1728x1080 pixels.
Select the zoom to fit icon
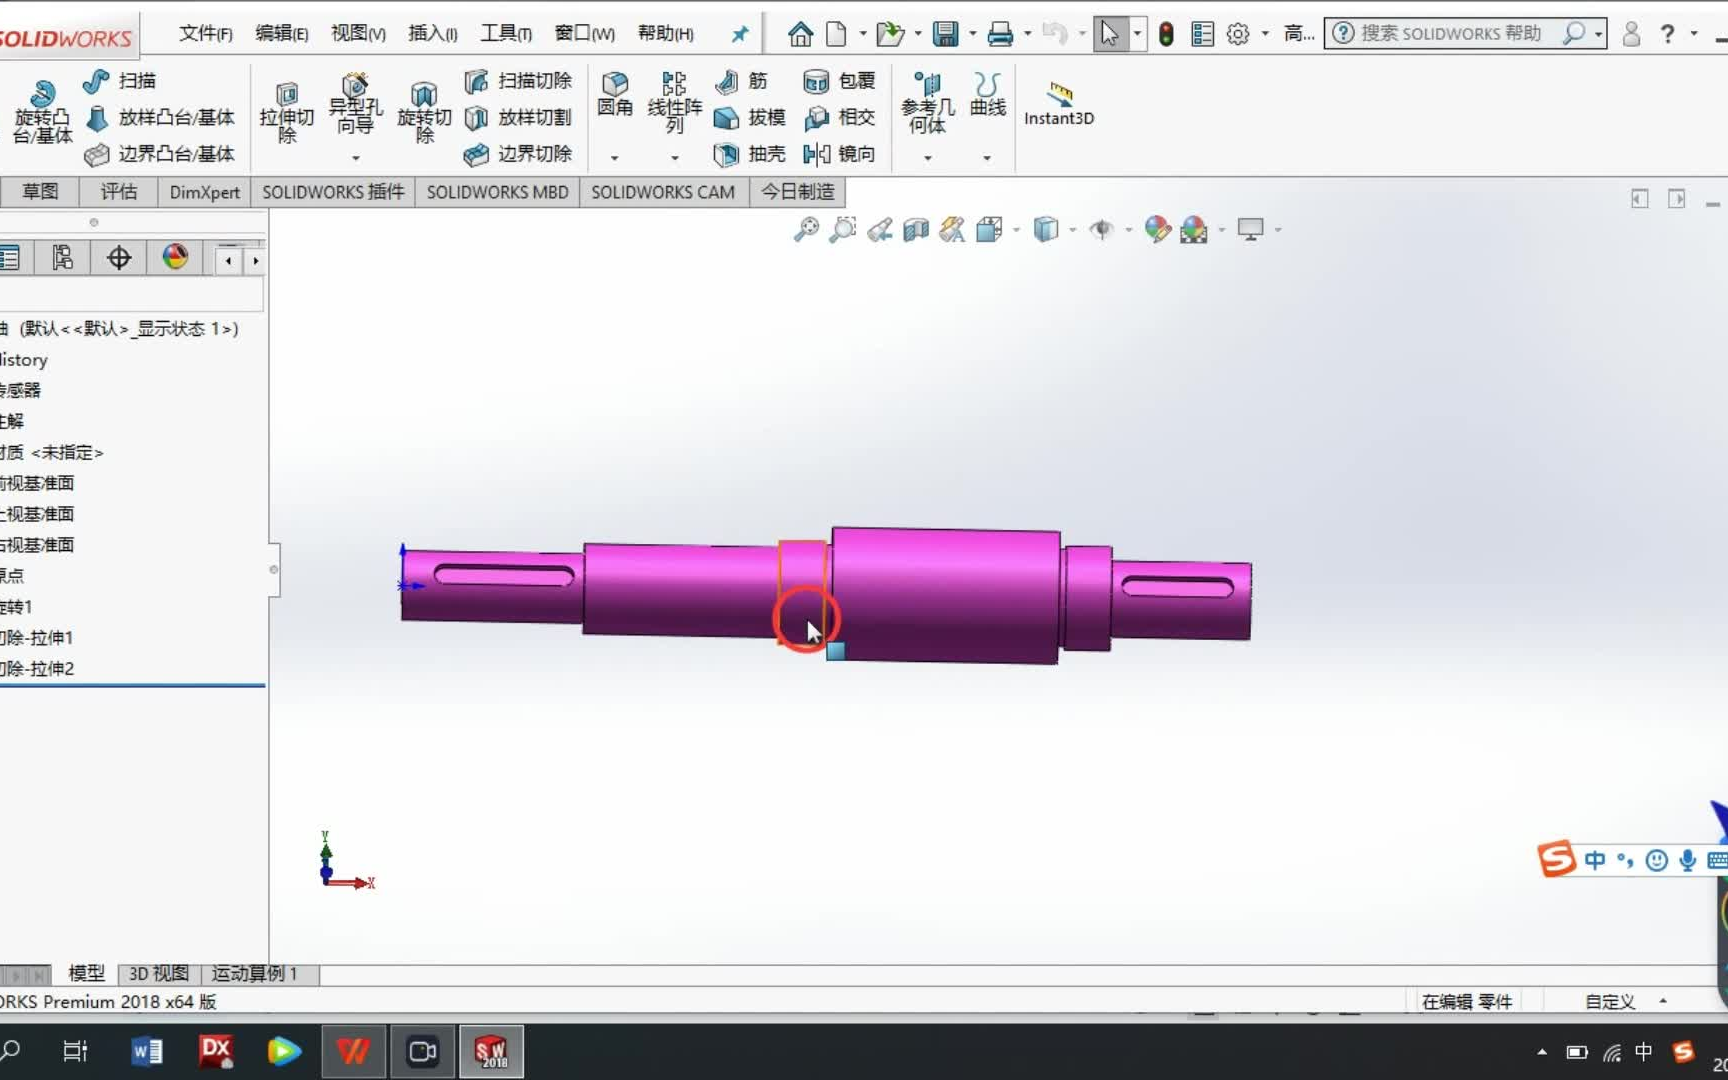806,229
